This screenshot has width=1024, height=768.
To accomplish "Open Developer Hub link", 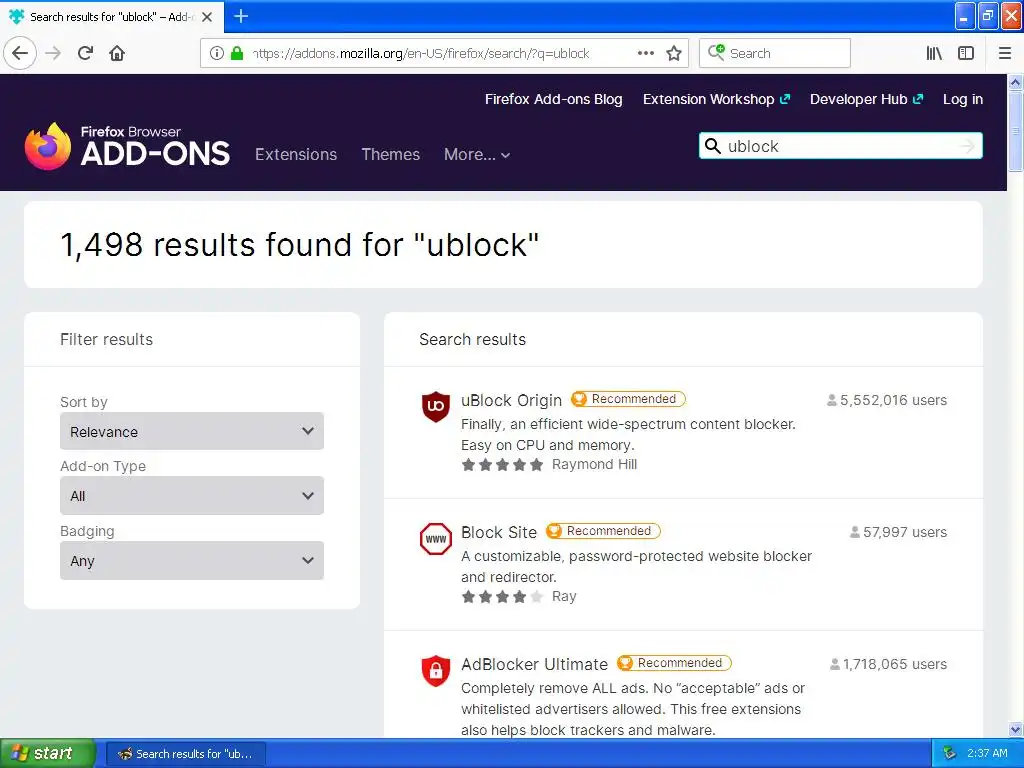I will [867, 99].
